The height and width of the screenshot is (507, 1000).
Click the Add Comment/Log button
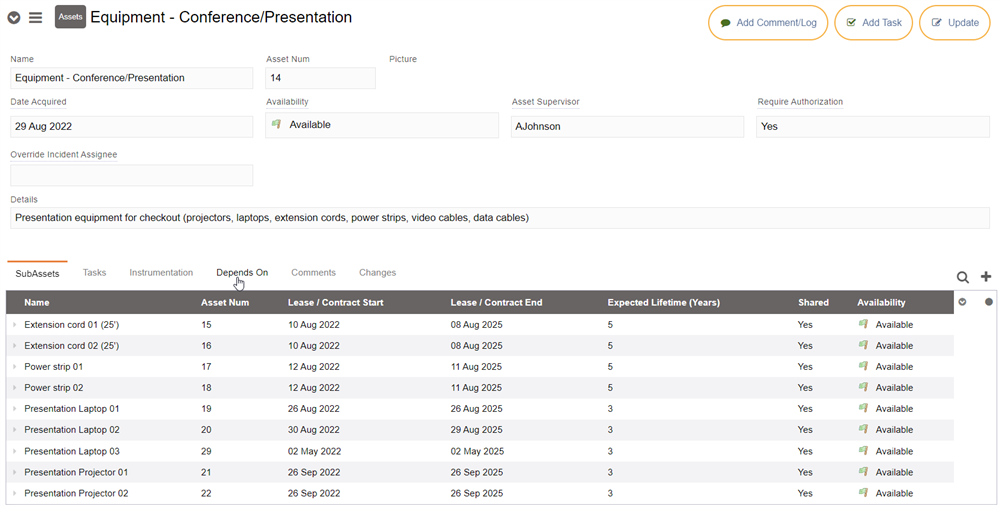pos(767,23)
